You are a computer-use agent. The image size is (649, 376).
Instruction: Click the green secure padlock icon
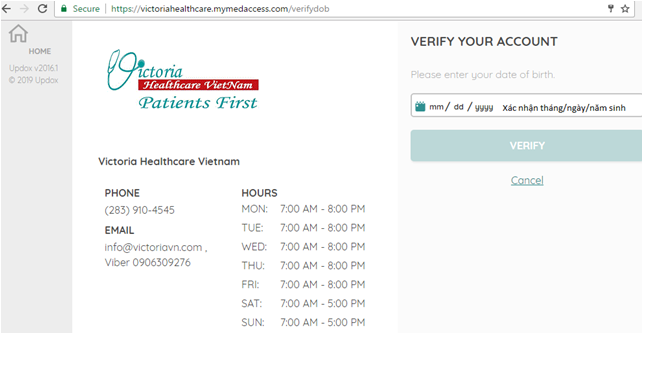pos(64,9)
